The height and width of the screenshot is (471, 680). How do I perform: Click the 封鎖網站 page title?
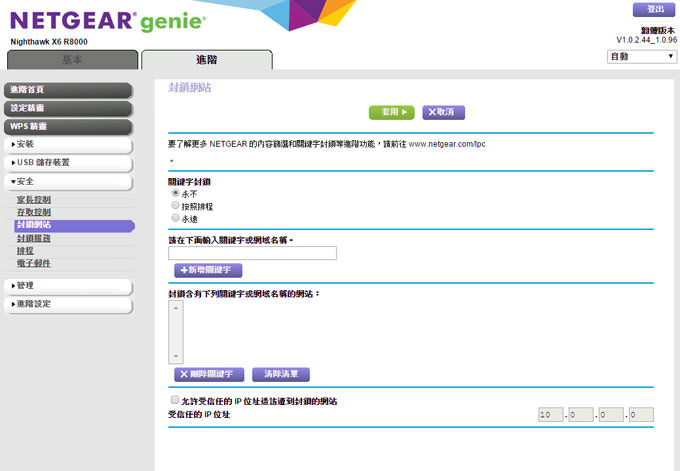tap(190, 88)
